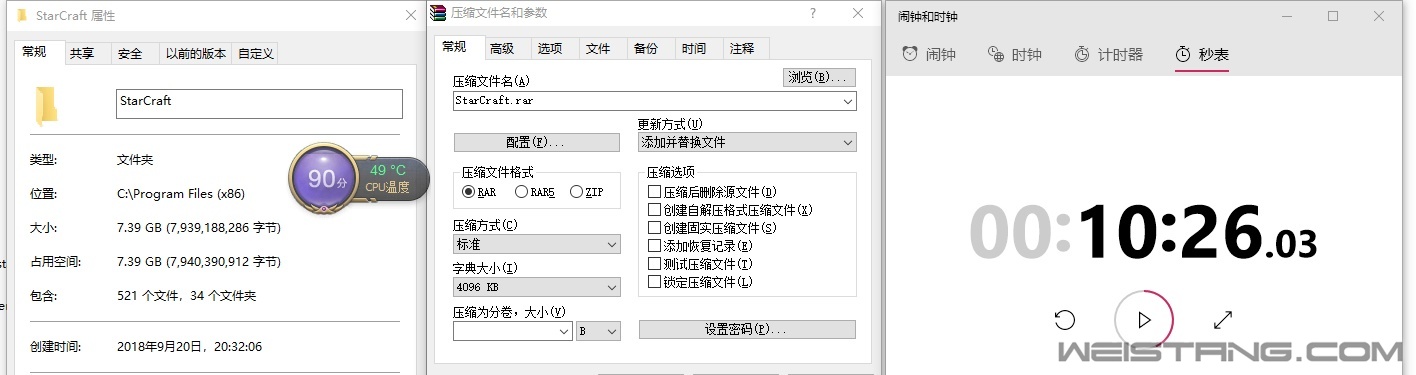Viewport: 1416px width, 375px height.
Task: Enable 创建自解压格式压缩文件 checkbox
Action: pos(730,210)
